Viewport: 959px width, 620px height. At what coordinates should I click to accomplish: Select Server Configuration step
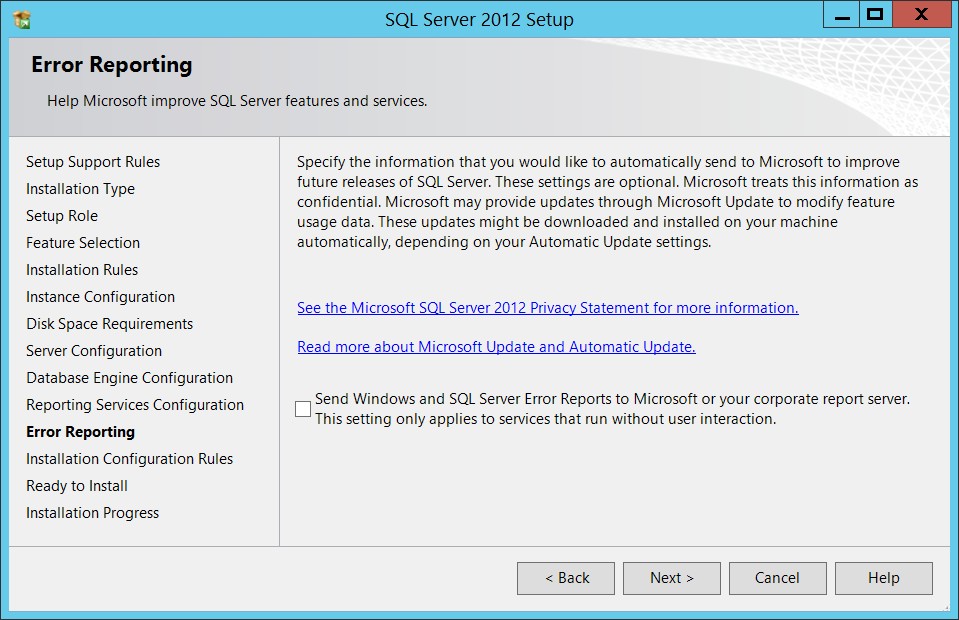(94, 351)
